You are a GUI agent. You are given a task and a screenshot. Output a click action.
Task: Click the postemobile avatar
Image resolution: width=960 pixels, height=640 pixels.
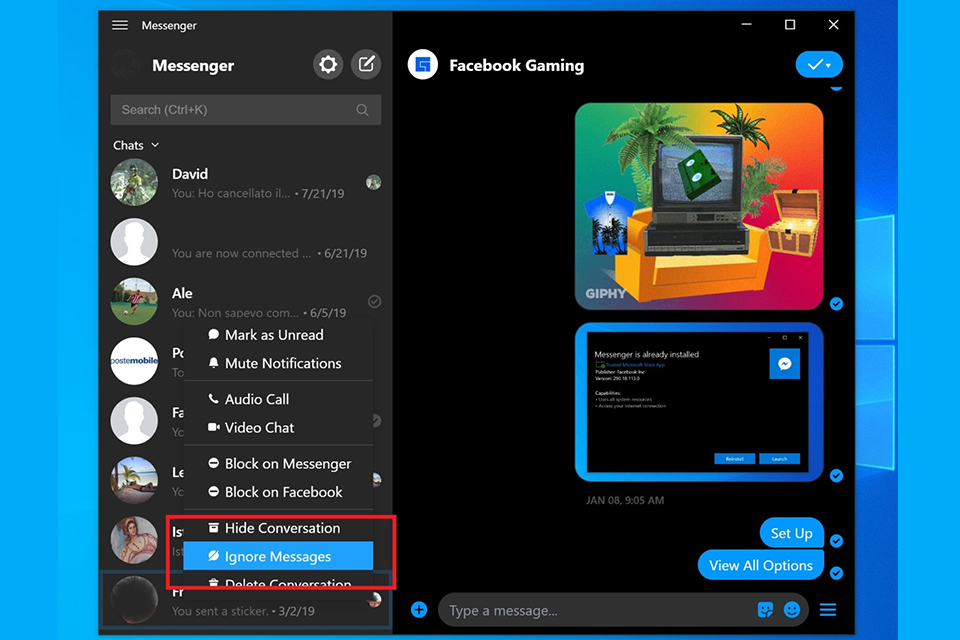[x=134, y=361]
